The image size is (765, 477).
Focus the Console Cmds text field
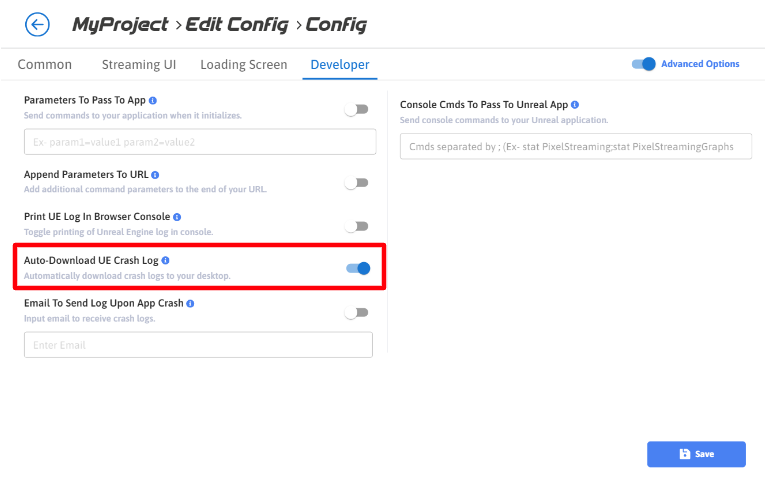575,147
